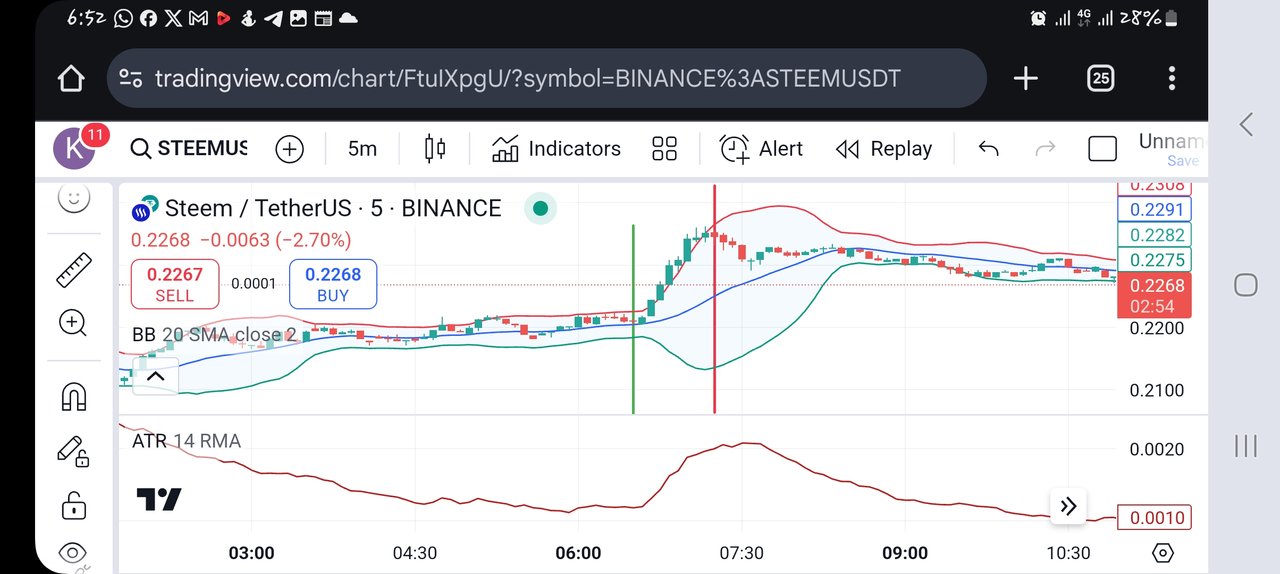Undo last chart action
Image resolution: width=1280 pixels, height=574 pixels.
(988, 149)
